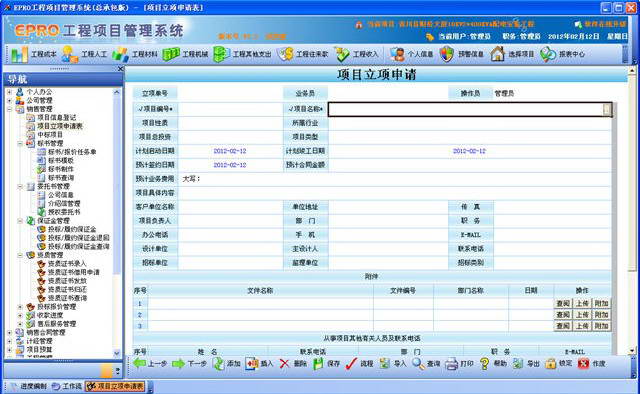This screenshot has height=394, width=640.
Task: Switch to the 进度编制 bottom tab
Action: pyautogui.click(x=29, y=386)
